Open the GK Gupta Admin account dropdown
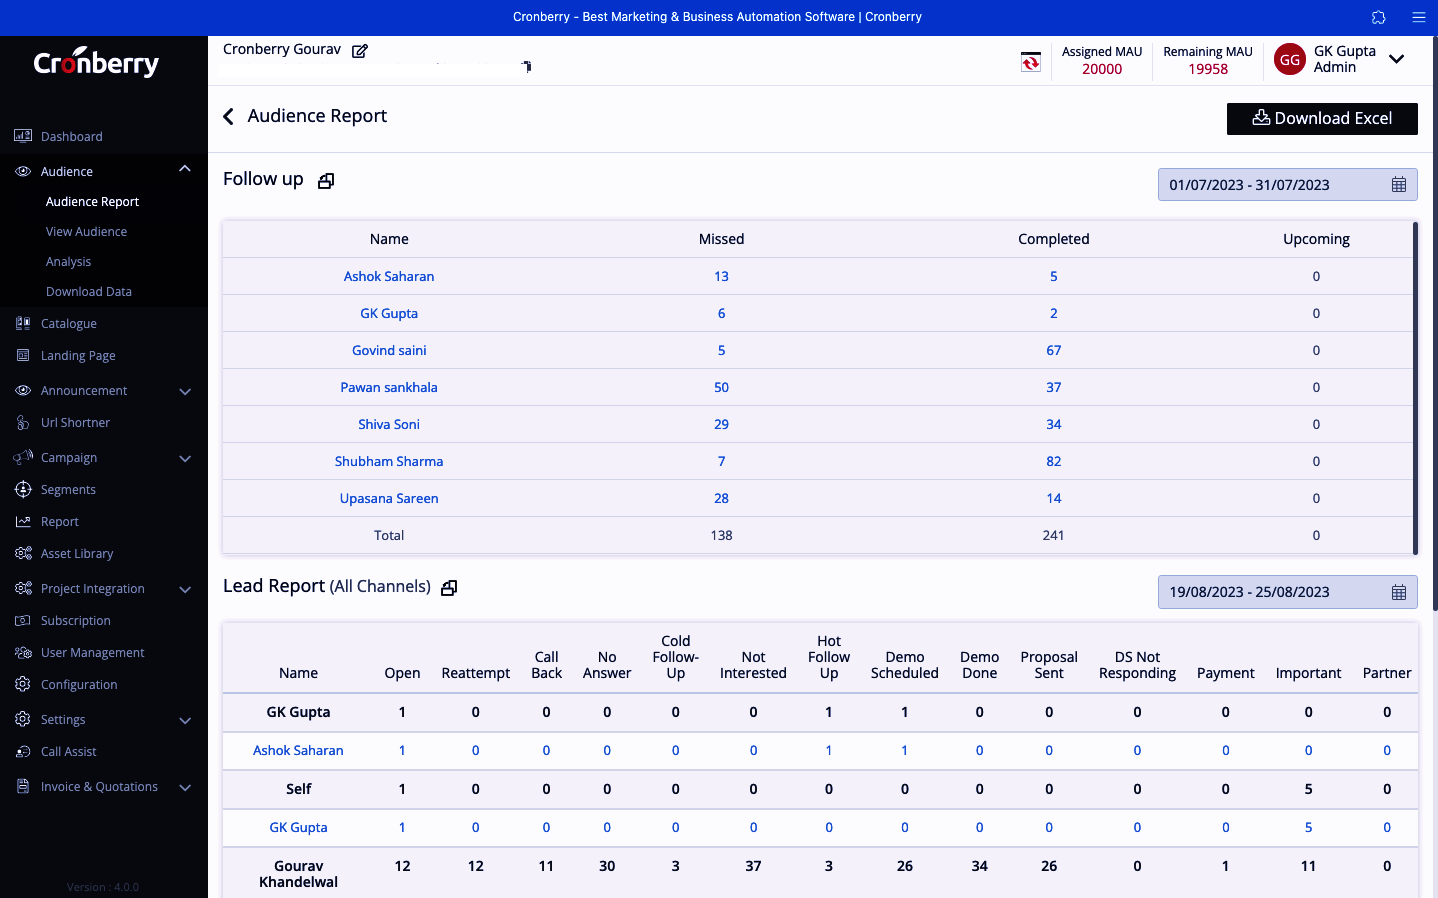 click(x=1397, y=59)
